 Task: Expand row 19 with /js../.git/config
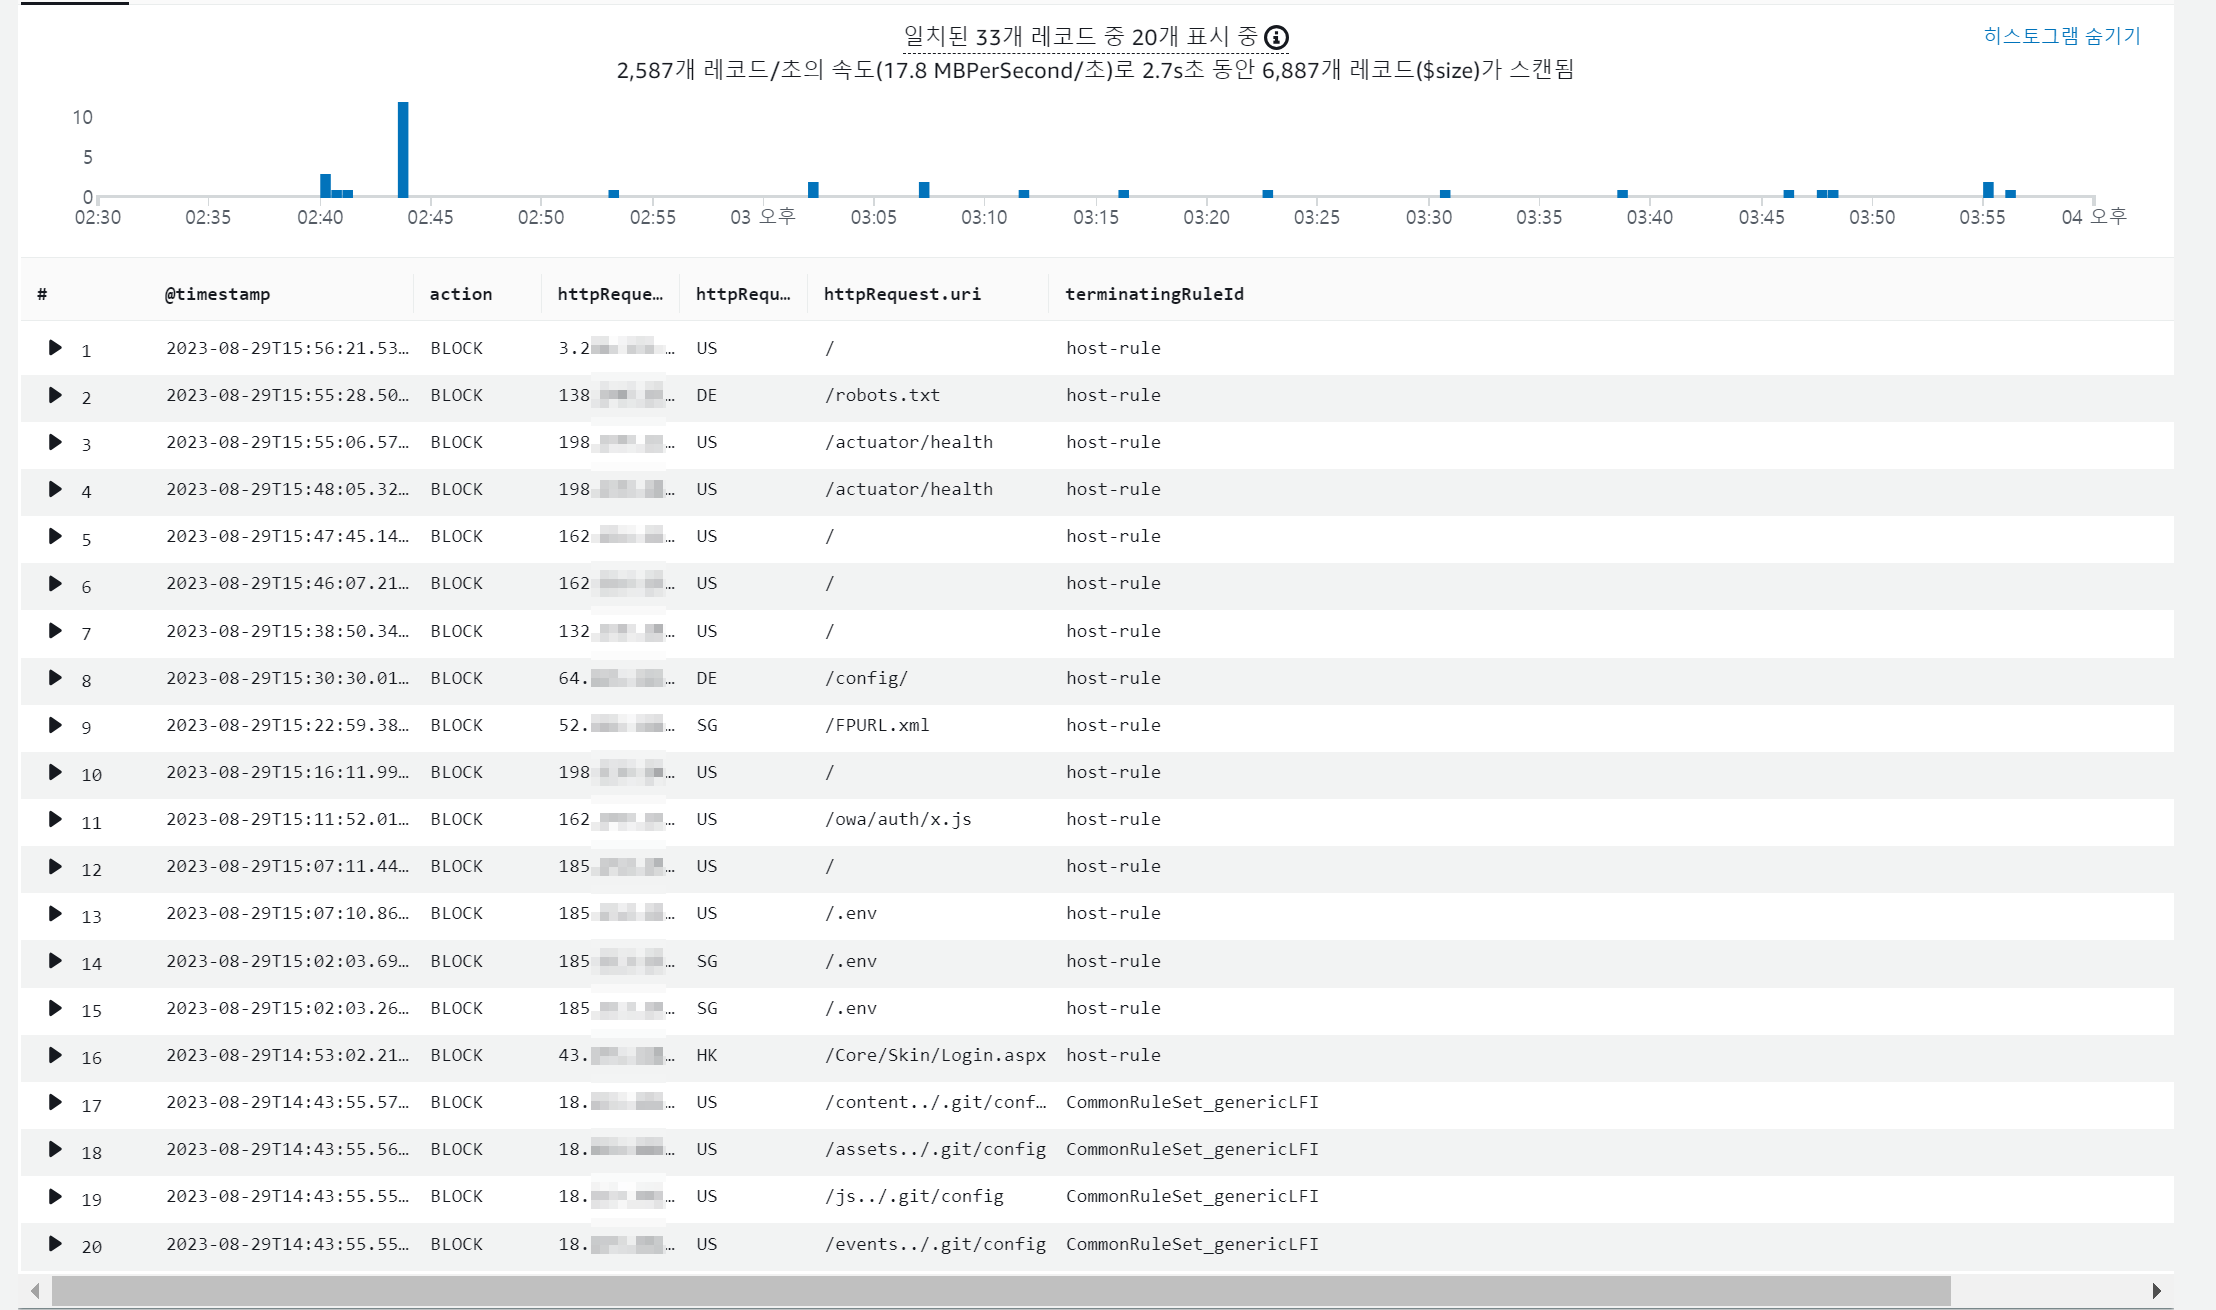pos(55,1196)
